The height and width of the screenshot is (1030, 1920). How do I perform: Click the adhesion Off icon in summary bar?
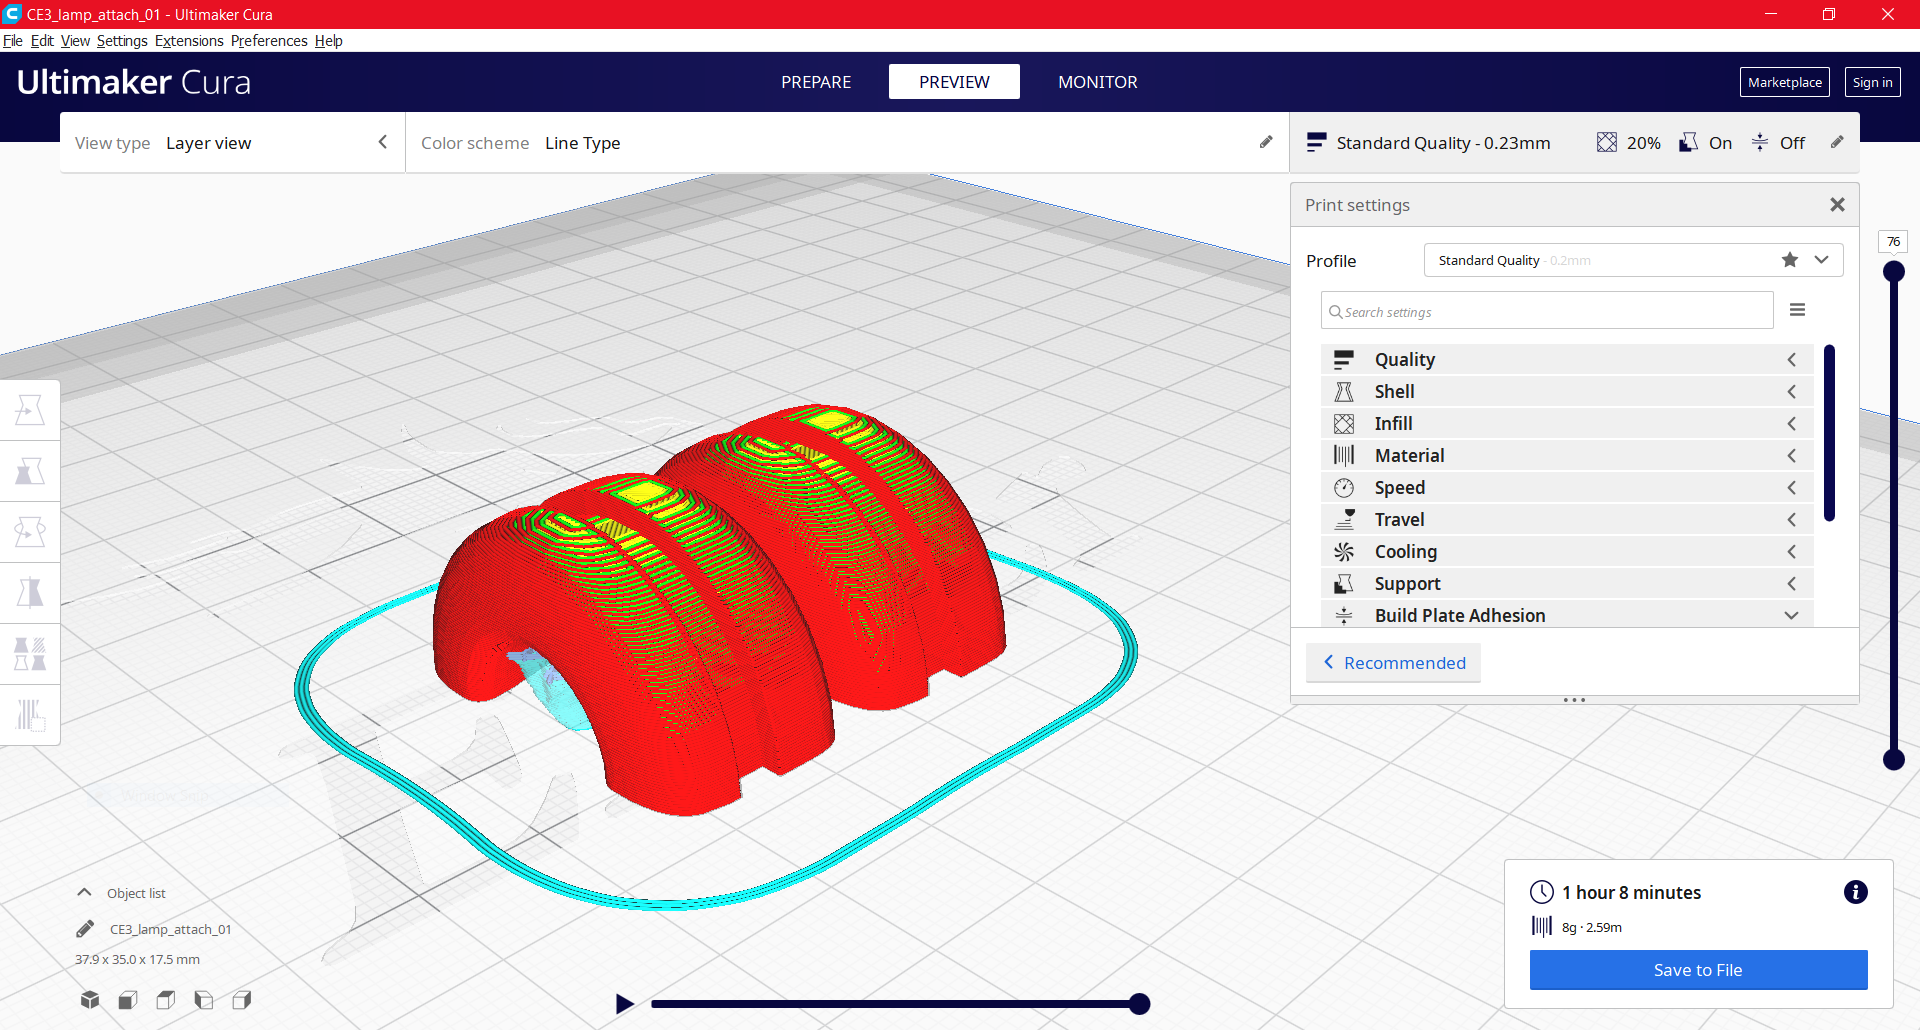pyautogui.click(x=1760, y=142)
